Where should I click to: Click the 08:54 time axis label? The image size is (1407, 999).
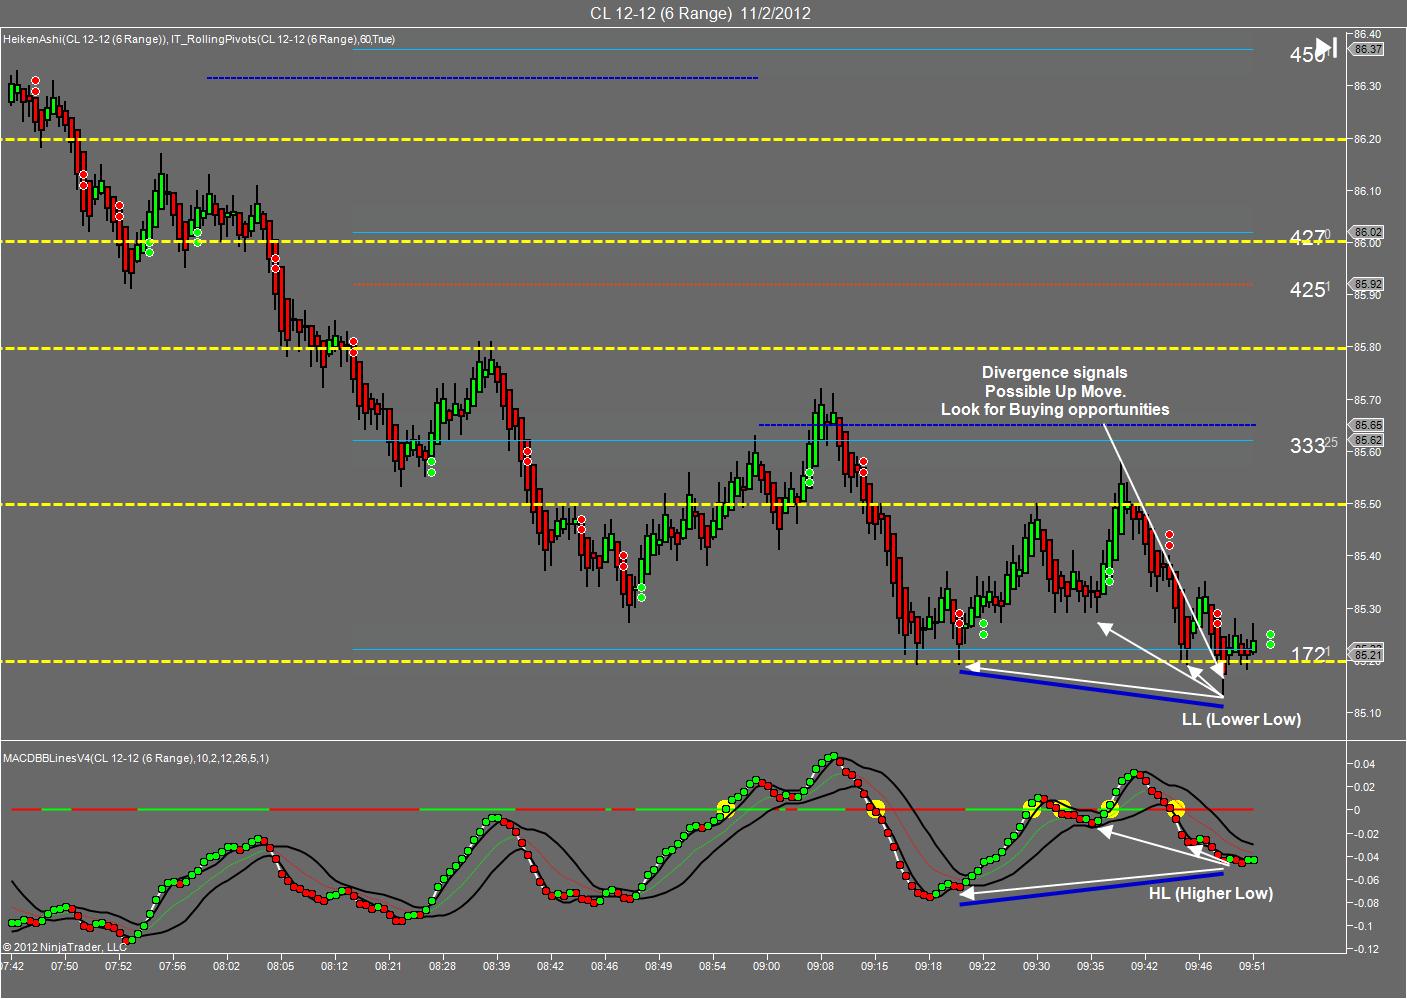coord(713,967)
